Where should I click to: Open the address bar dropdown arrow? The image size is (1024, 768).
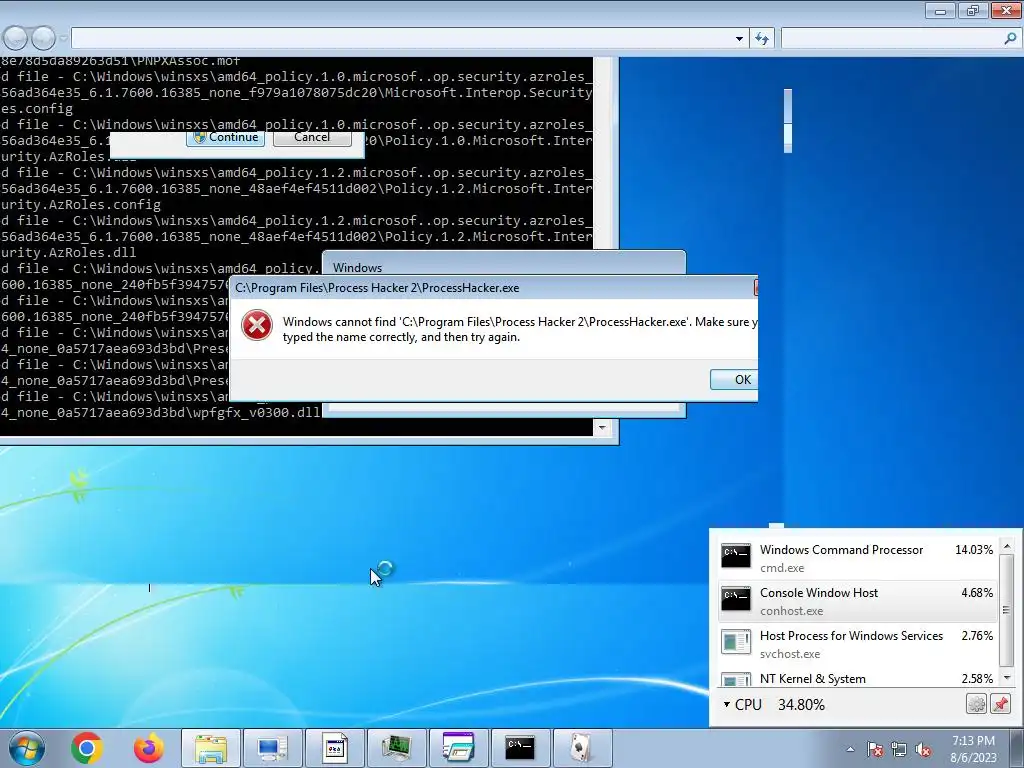tap(739, 39)
